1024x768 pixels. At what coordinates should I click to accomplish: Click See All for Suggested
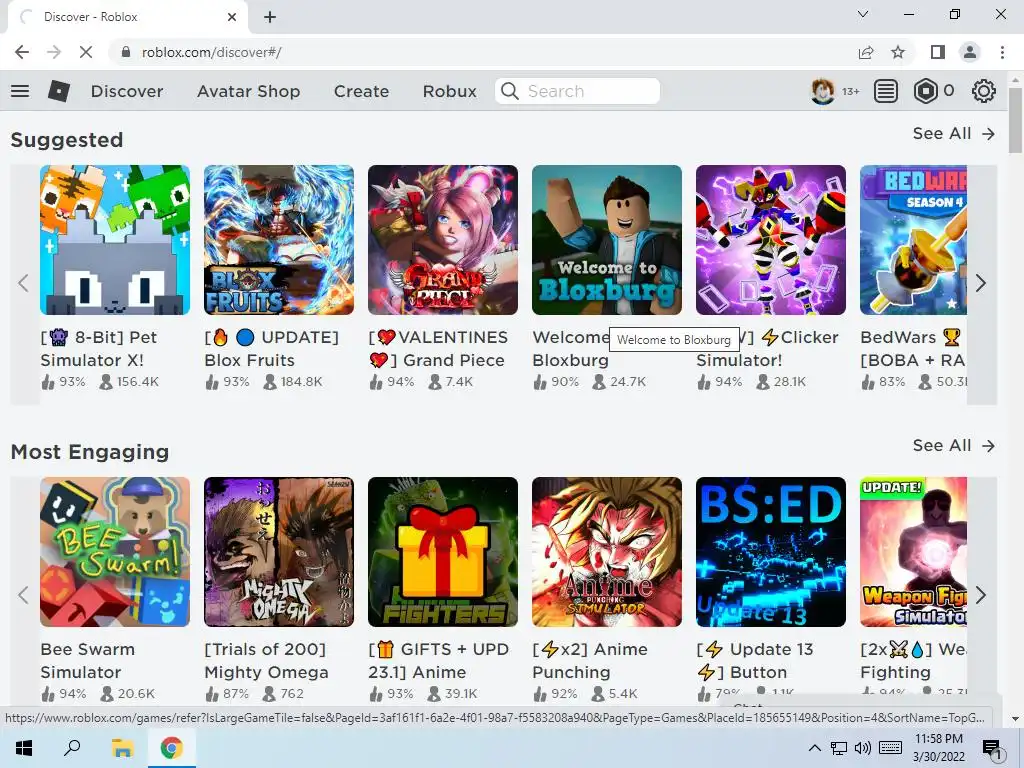(x=953, y=133)
